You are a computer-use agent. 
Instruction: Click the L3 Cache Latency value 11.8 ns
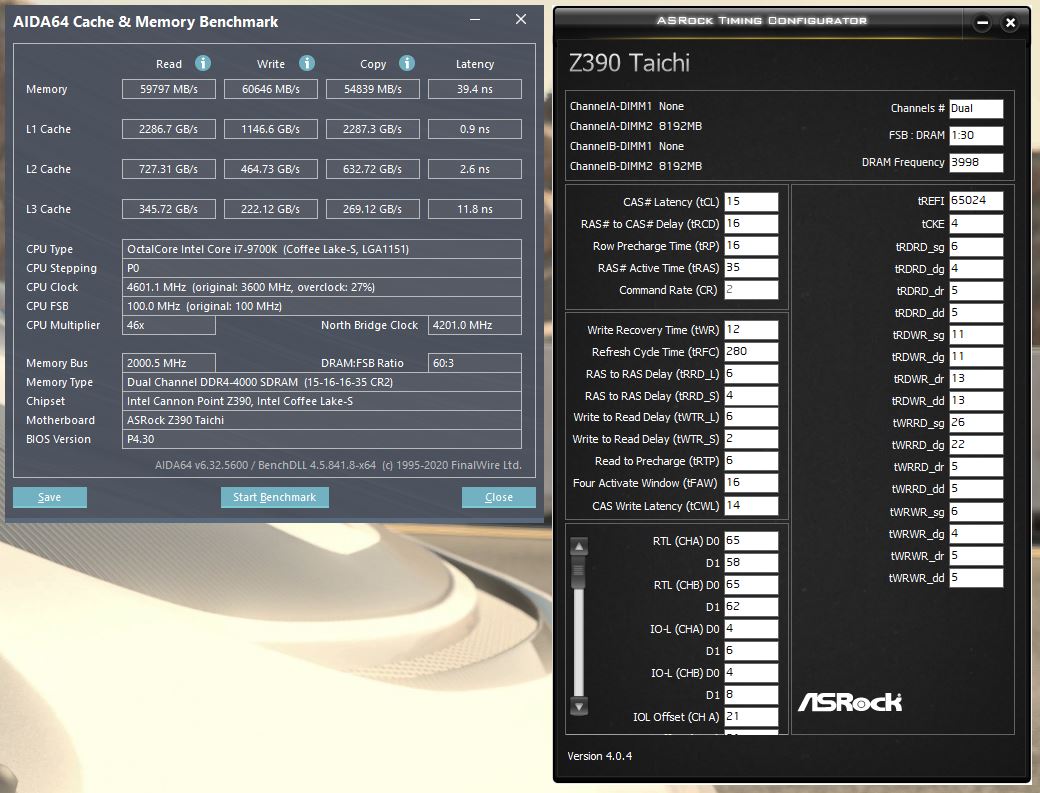475,209
